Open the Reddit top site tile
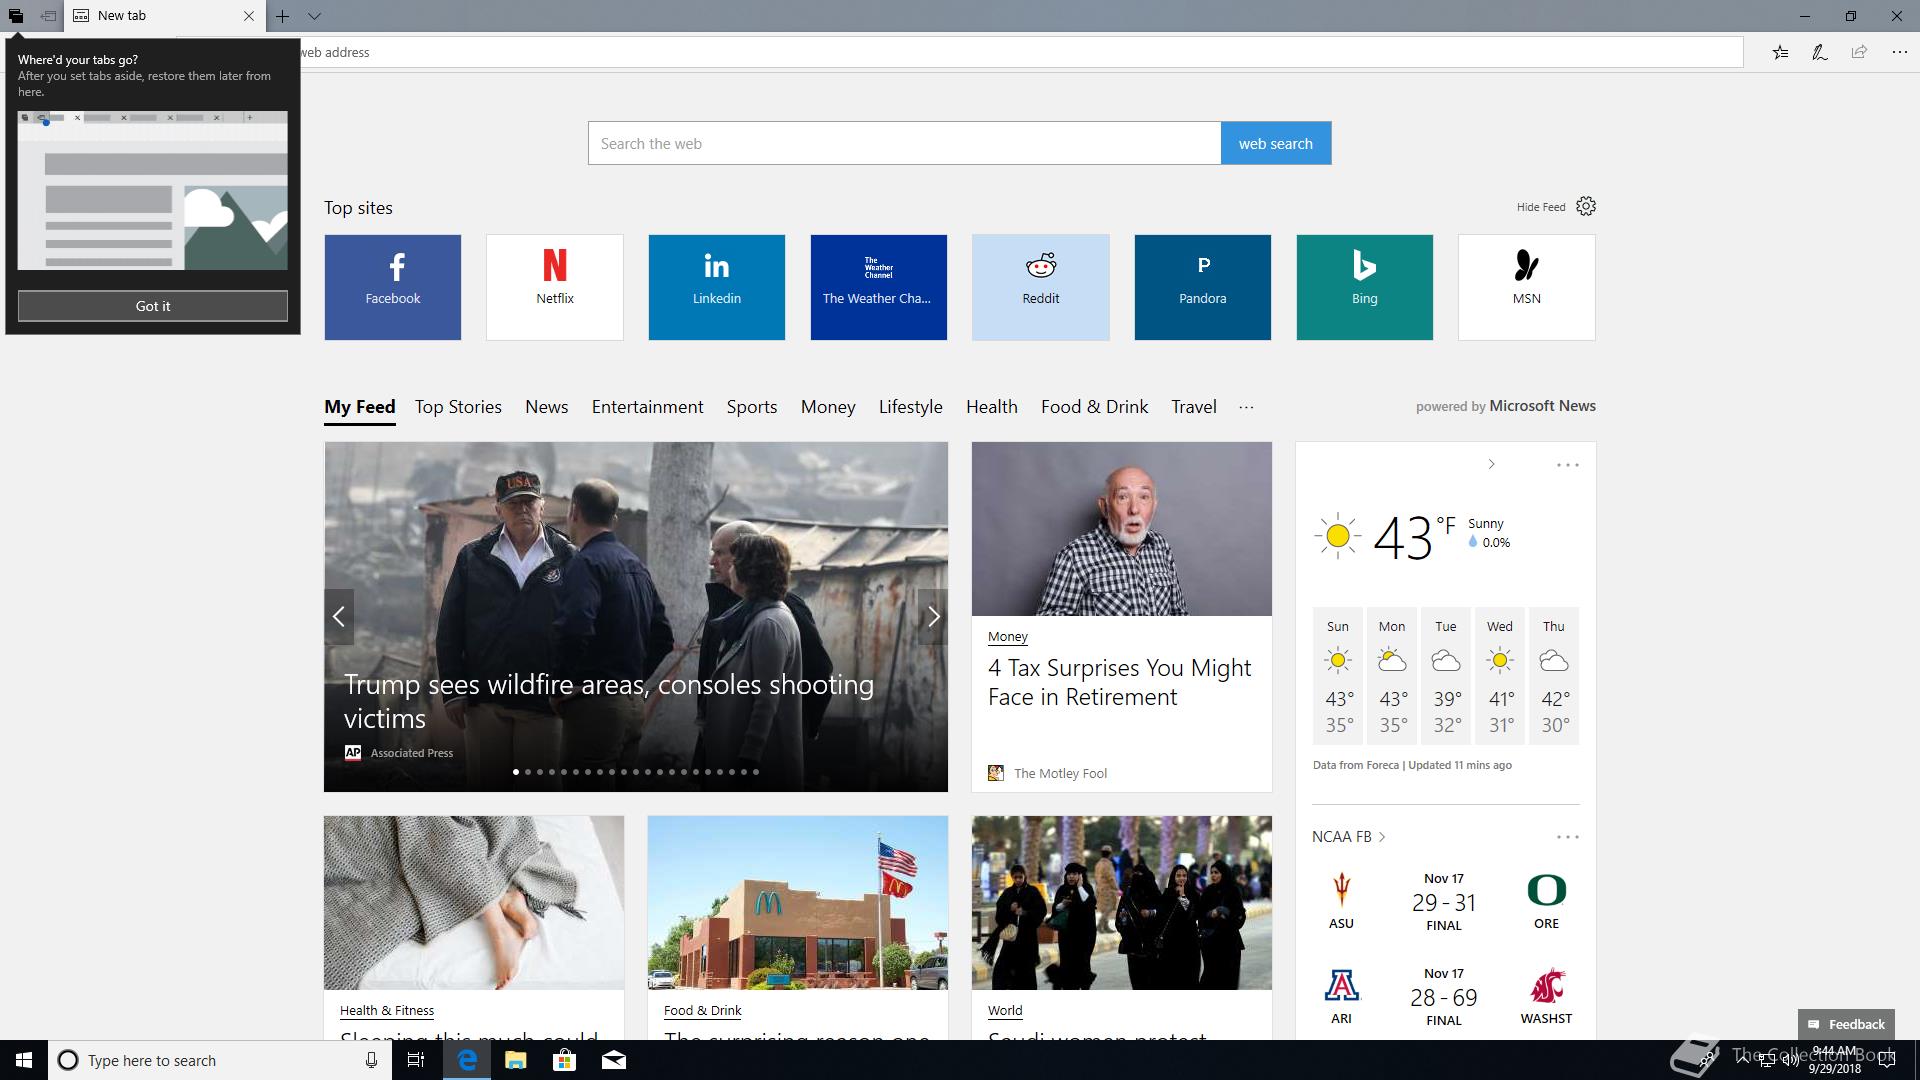The width and height of the screenshot is (1920, 1080). [x=1041, y=287]
